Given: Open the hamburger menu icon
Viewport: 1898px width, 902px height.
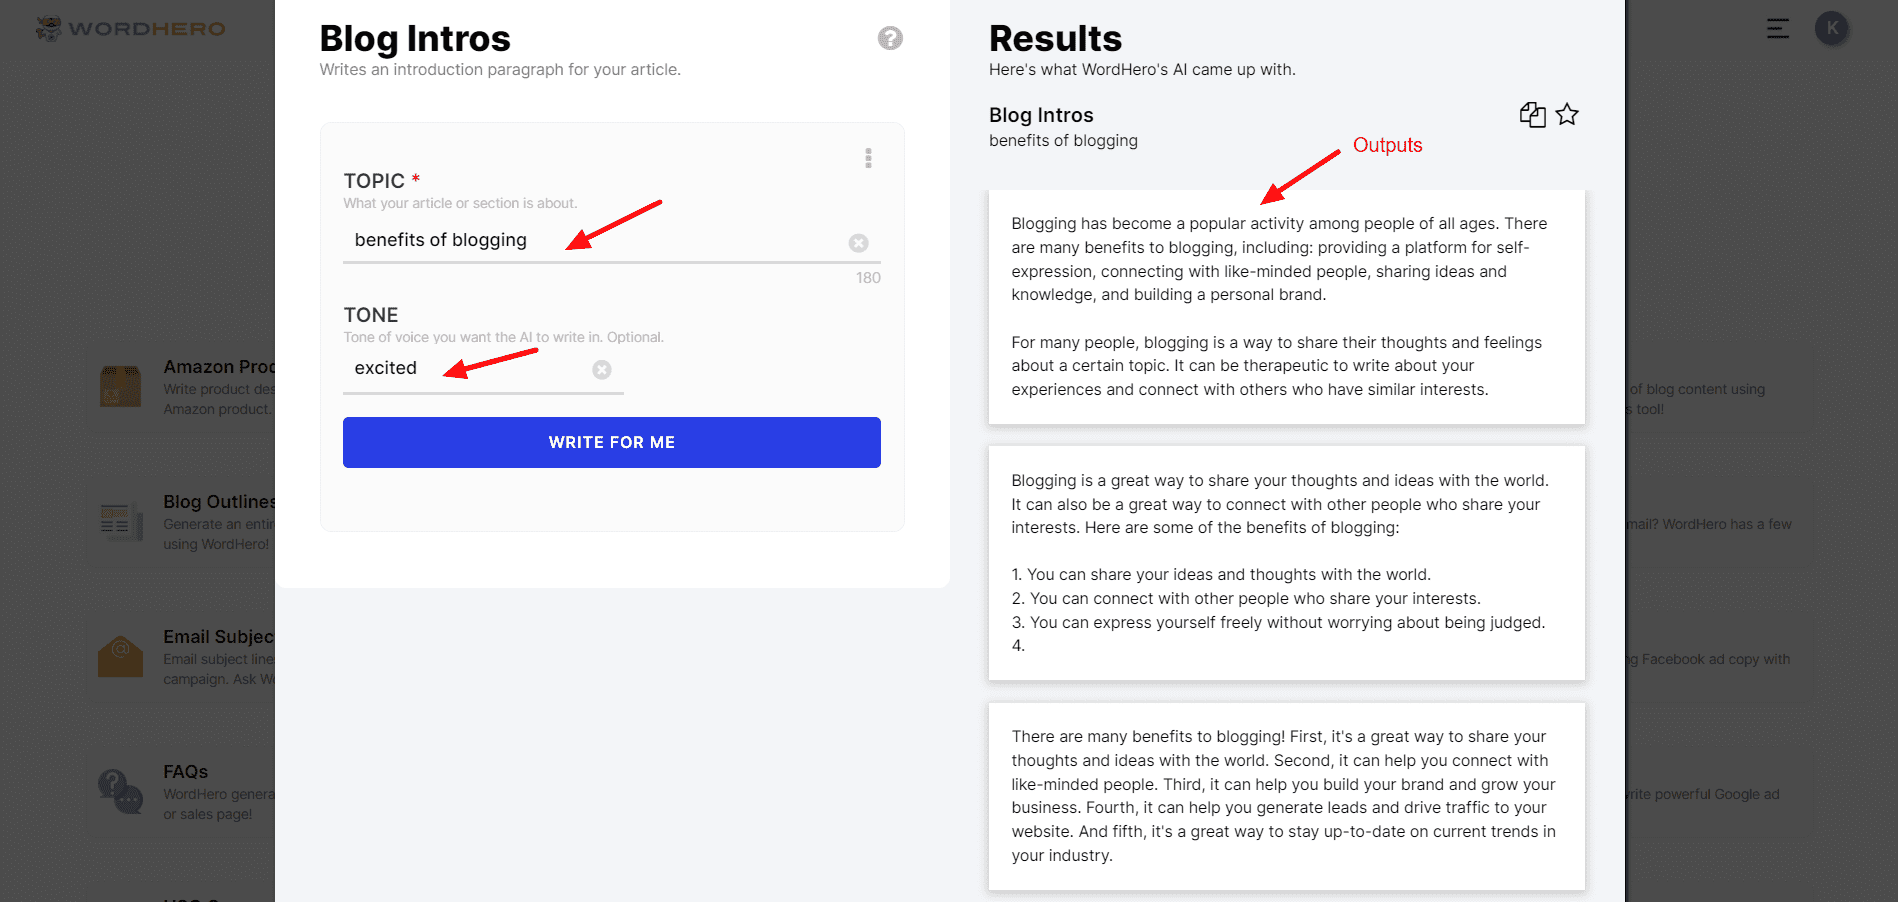Looking at the screenshot, I should (1777, 28).
